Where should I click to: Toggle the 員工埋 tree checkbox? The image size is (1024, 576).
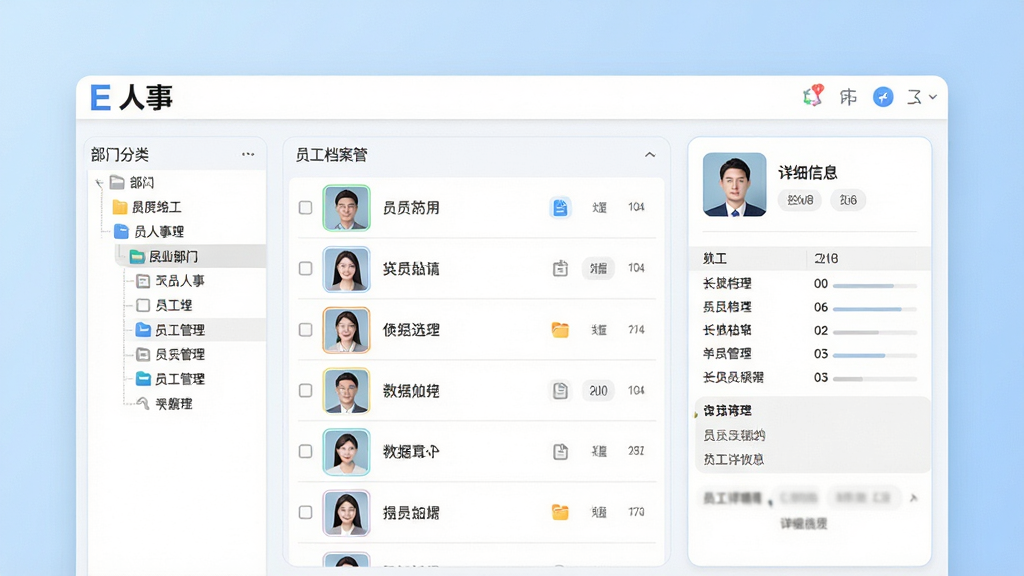[x=143, y=305]
